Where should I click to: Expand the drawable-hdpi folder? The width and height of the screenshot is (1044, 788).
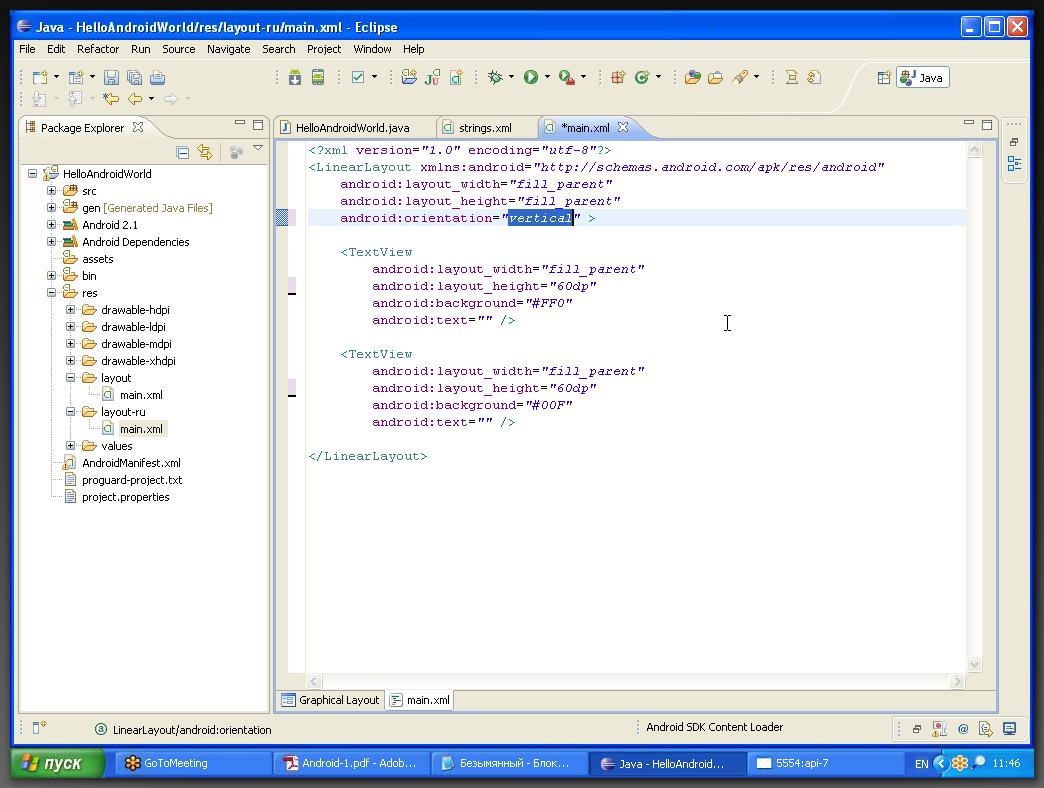coord(71,309)
